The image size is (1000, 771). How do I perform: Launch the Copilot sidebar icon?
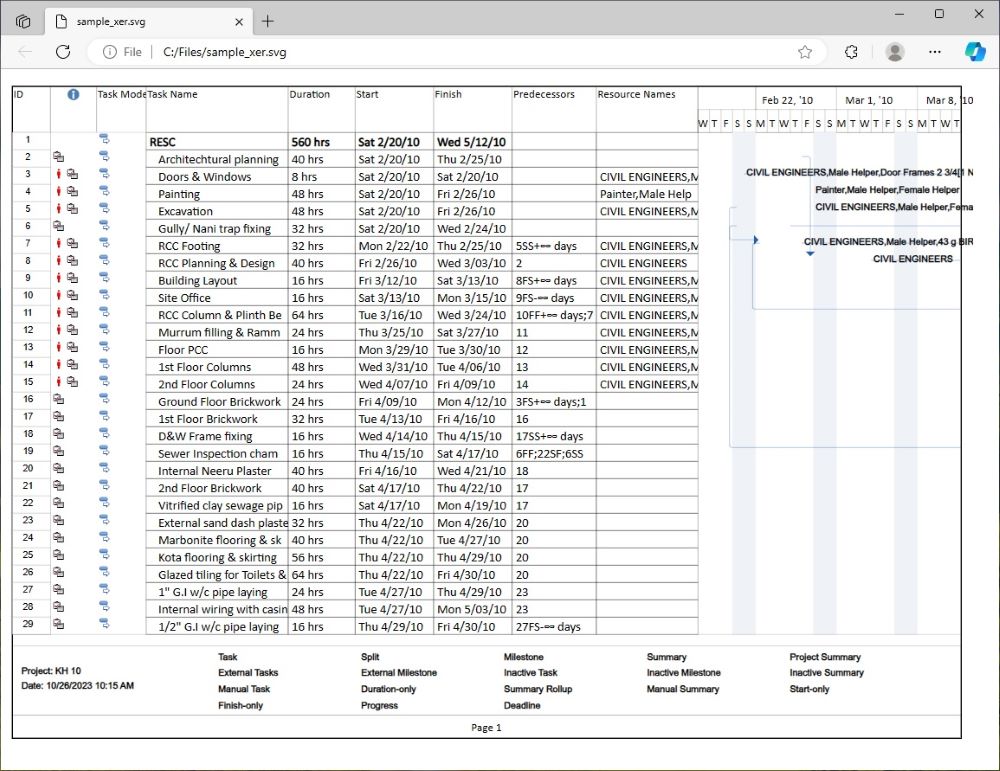coord(975,52)
